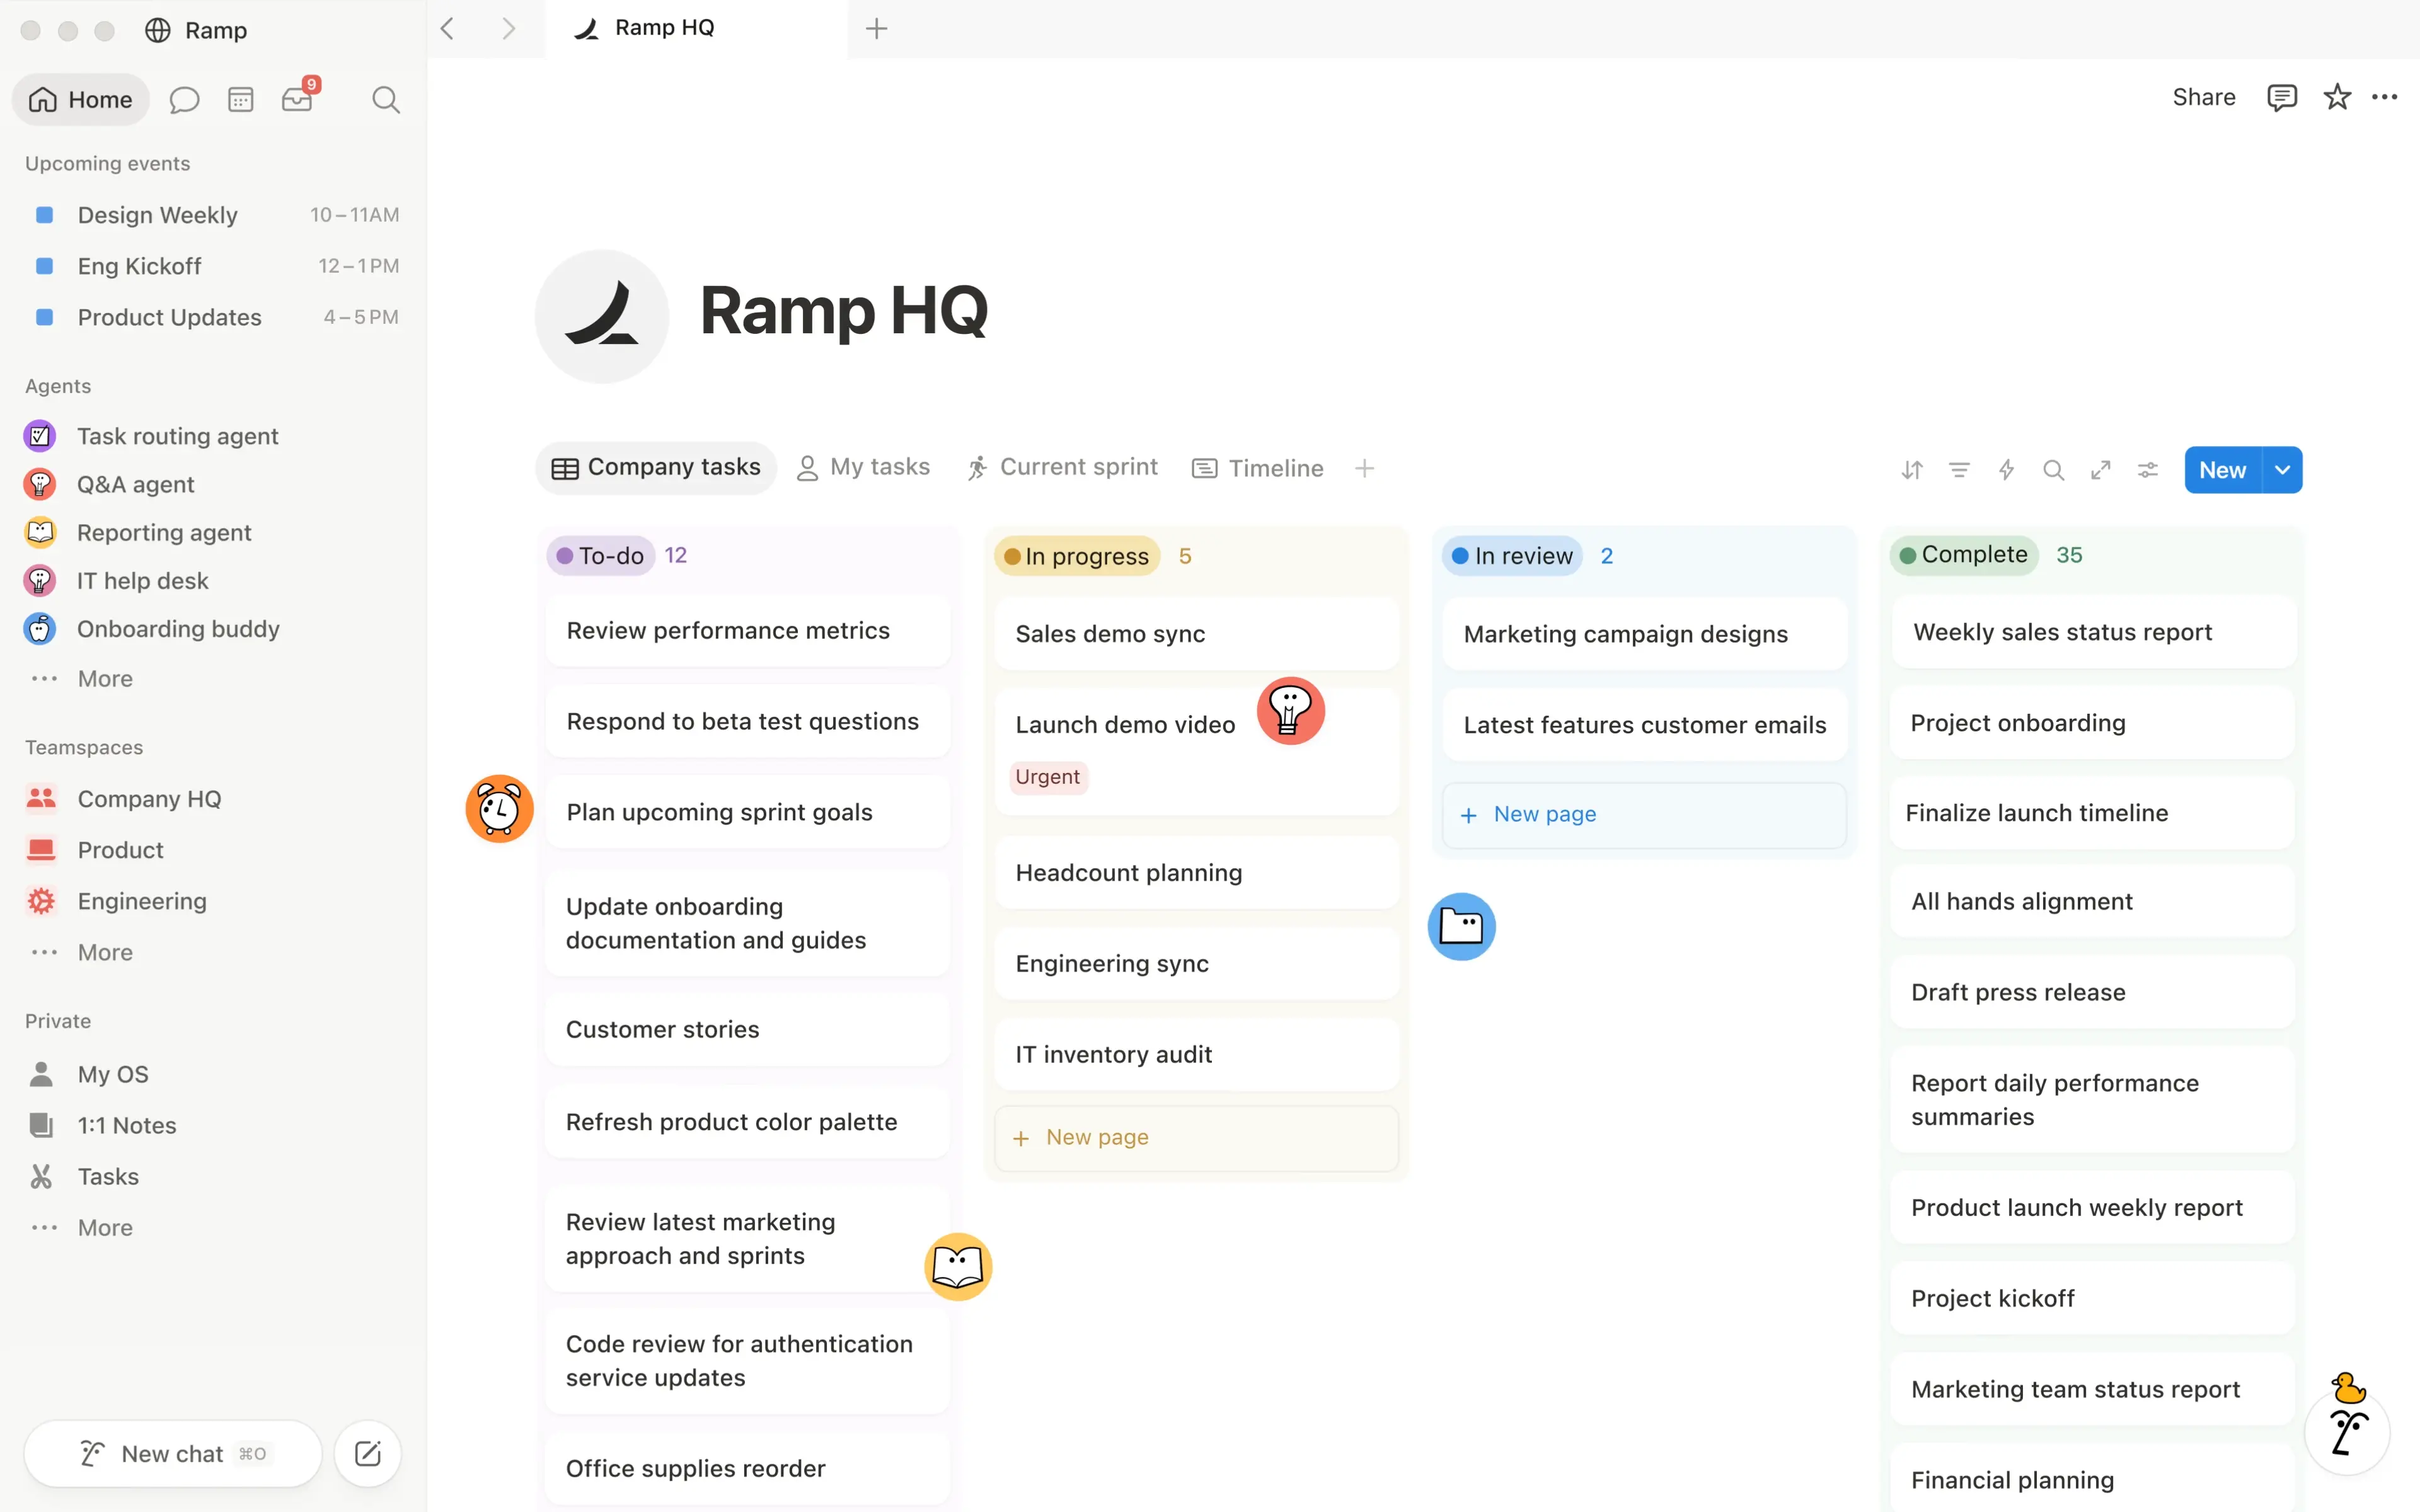Open the New button dropdown arrow
The height and width of the screenshot is (1512, 2420).
2283,470
